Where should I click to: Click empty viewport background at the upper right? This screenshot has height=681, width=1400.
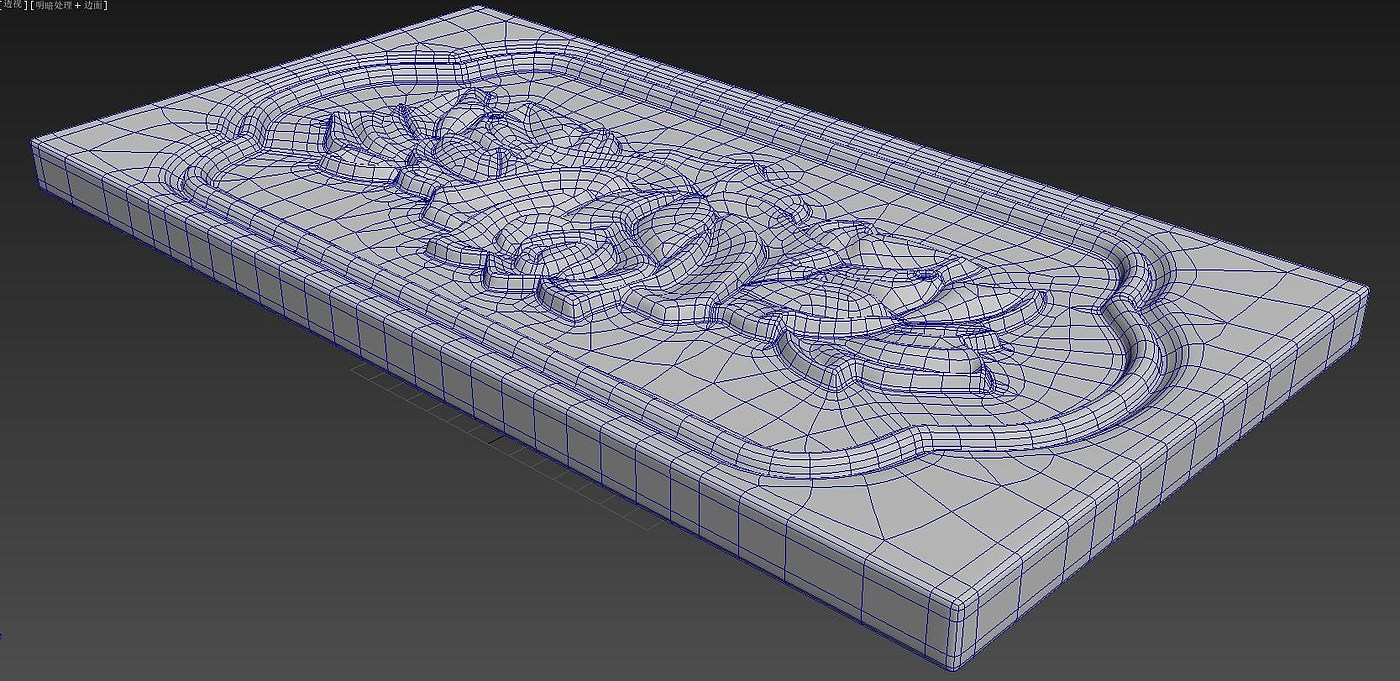click(x=1200, y=80)
